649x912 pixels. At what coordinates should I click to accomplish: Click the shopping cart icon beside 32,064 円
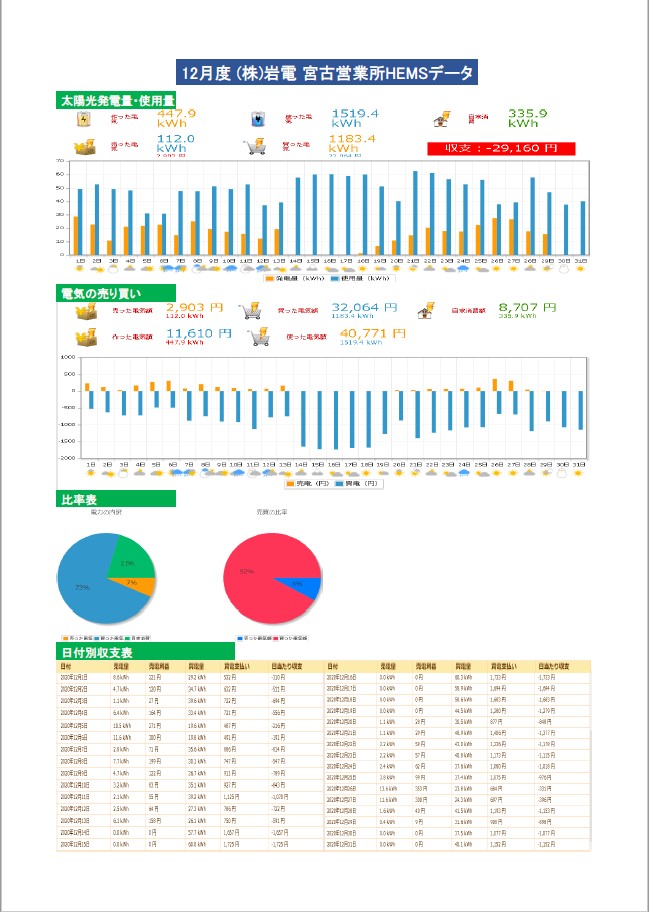[x=250, y=311]
